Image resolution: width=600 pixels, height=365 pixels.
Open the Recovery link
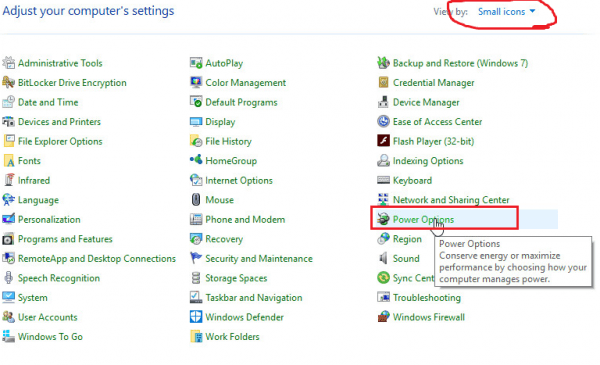[224, 239]
